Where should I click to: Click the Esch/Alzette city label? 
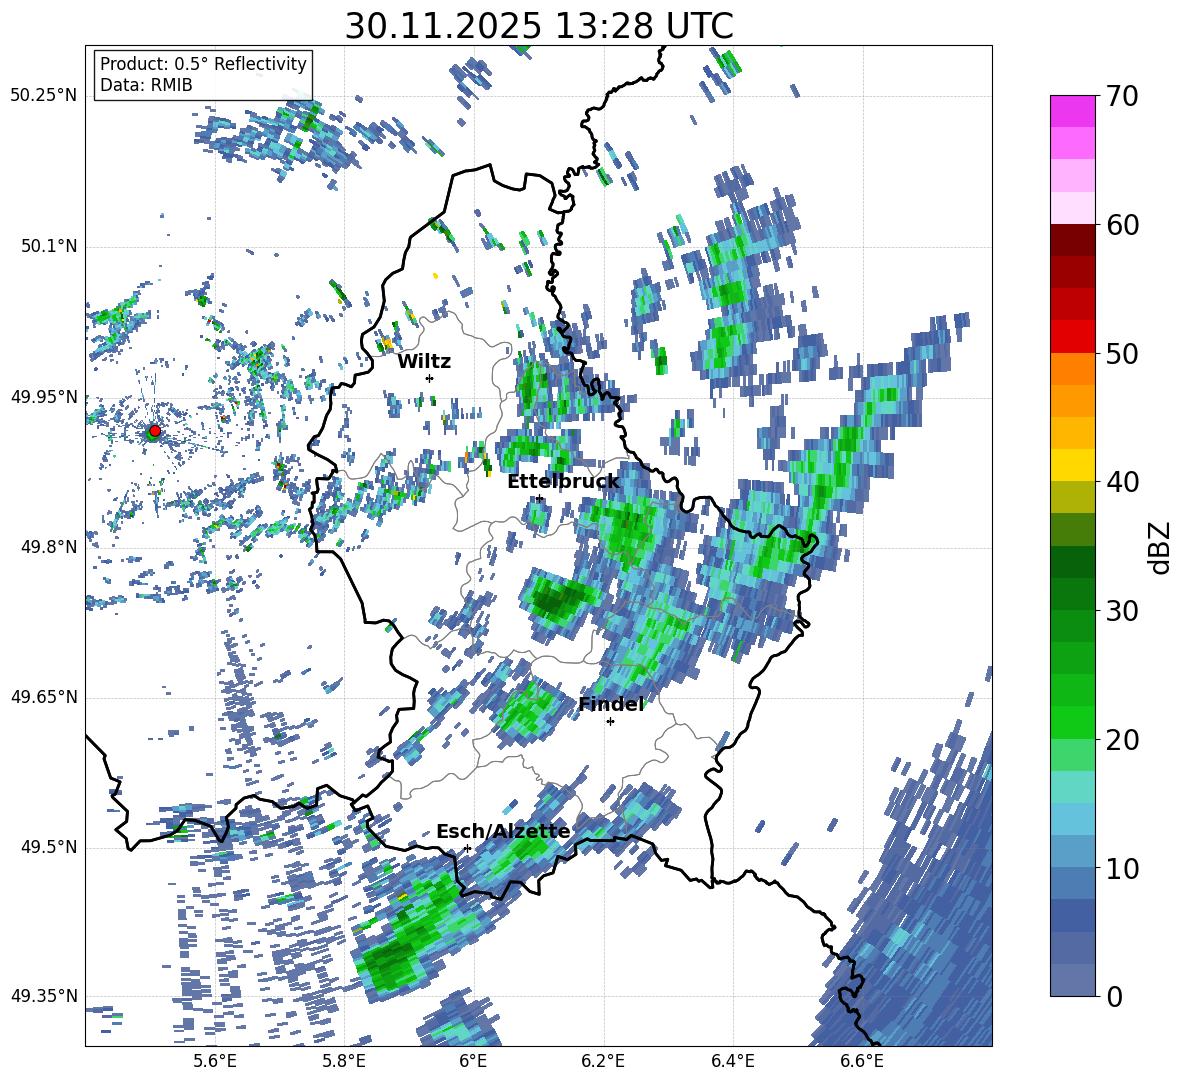[x=503, y=832]
